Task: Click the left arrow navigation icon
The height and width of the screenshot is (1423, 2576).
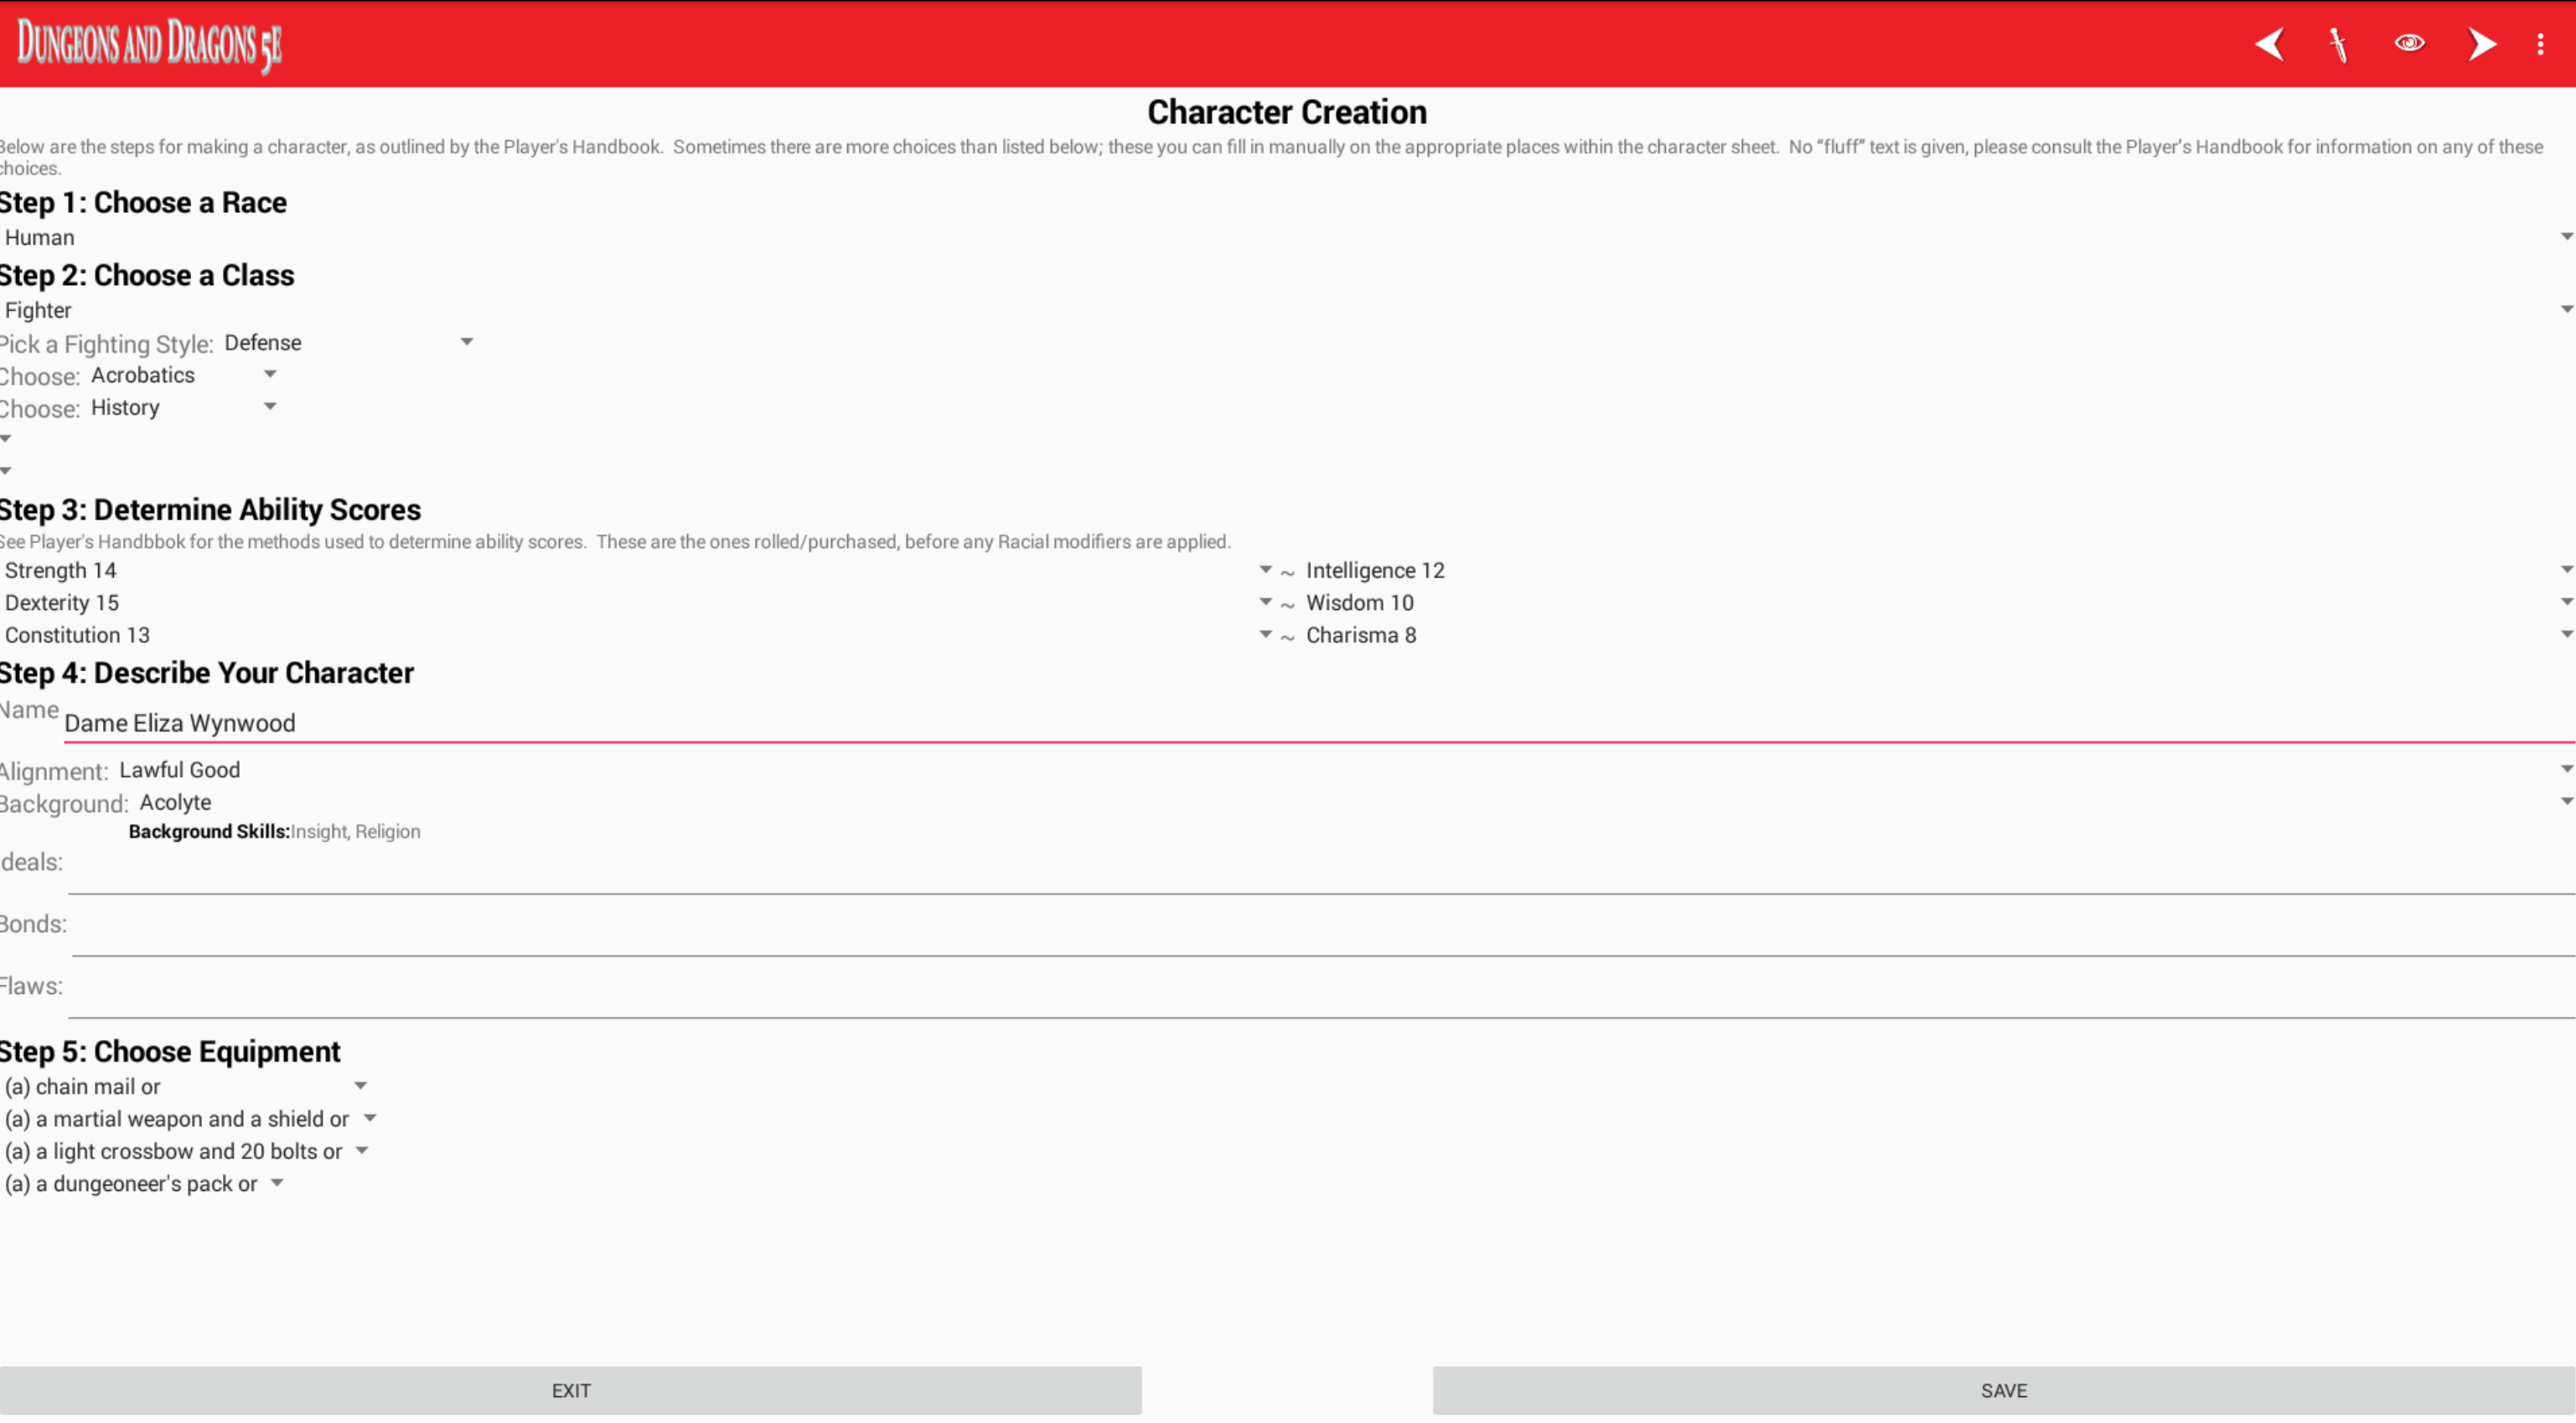Action: 2270,44
